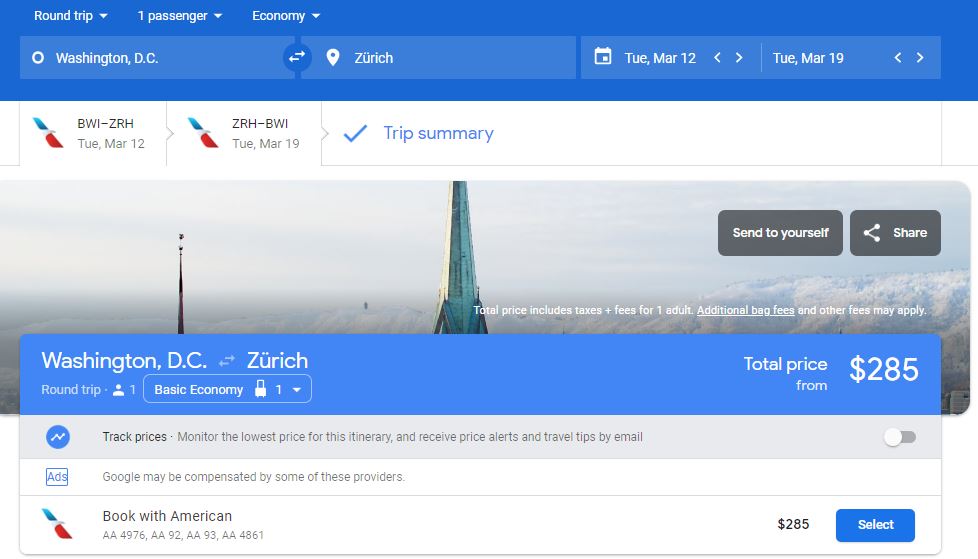The width and height of the screenshot is (978, 559).
Task: Open the Round trip dropdown
Action: pyautogui.click(x=70, y=16)
